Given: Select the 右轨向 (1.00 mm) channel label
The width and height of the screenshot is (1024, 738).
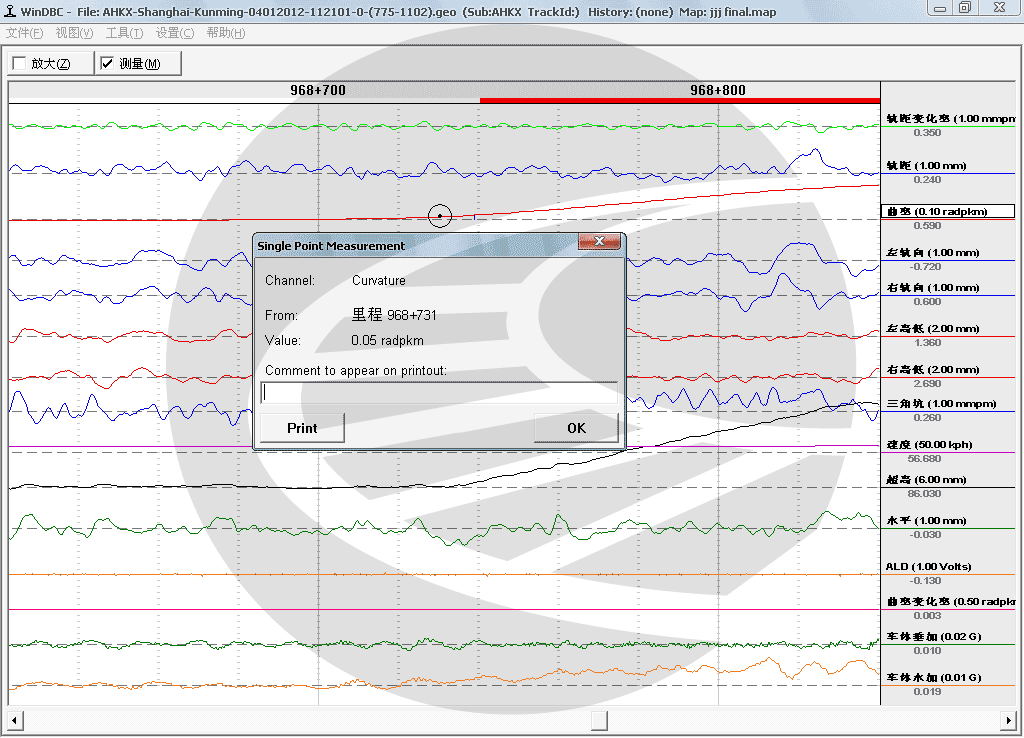Looking at the screenshot, I should (x=933, y=288).
